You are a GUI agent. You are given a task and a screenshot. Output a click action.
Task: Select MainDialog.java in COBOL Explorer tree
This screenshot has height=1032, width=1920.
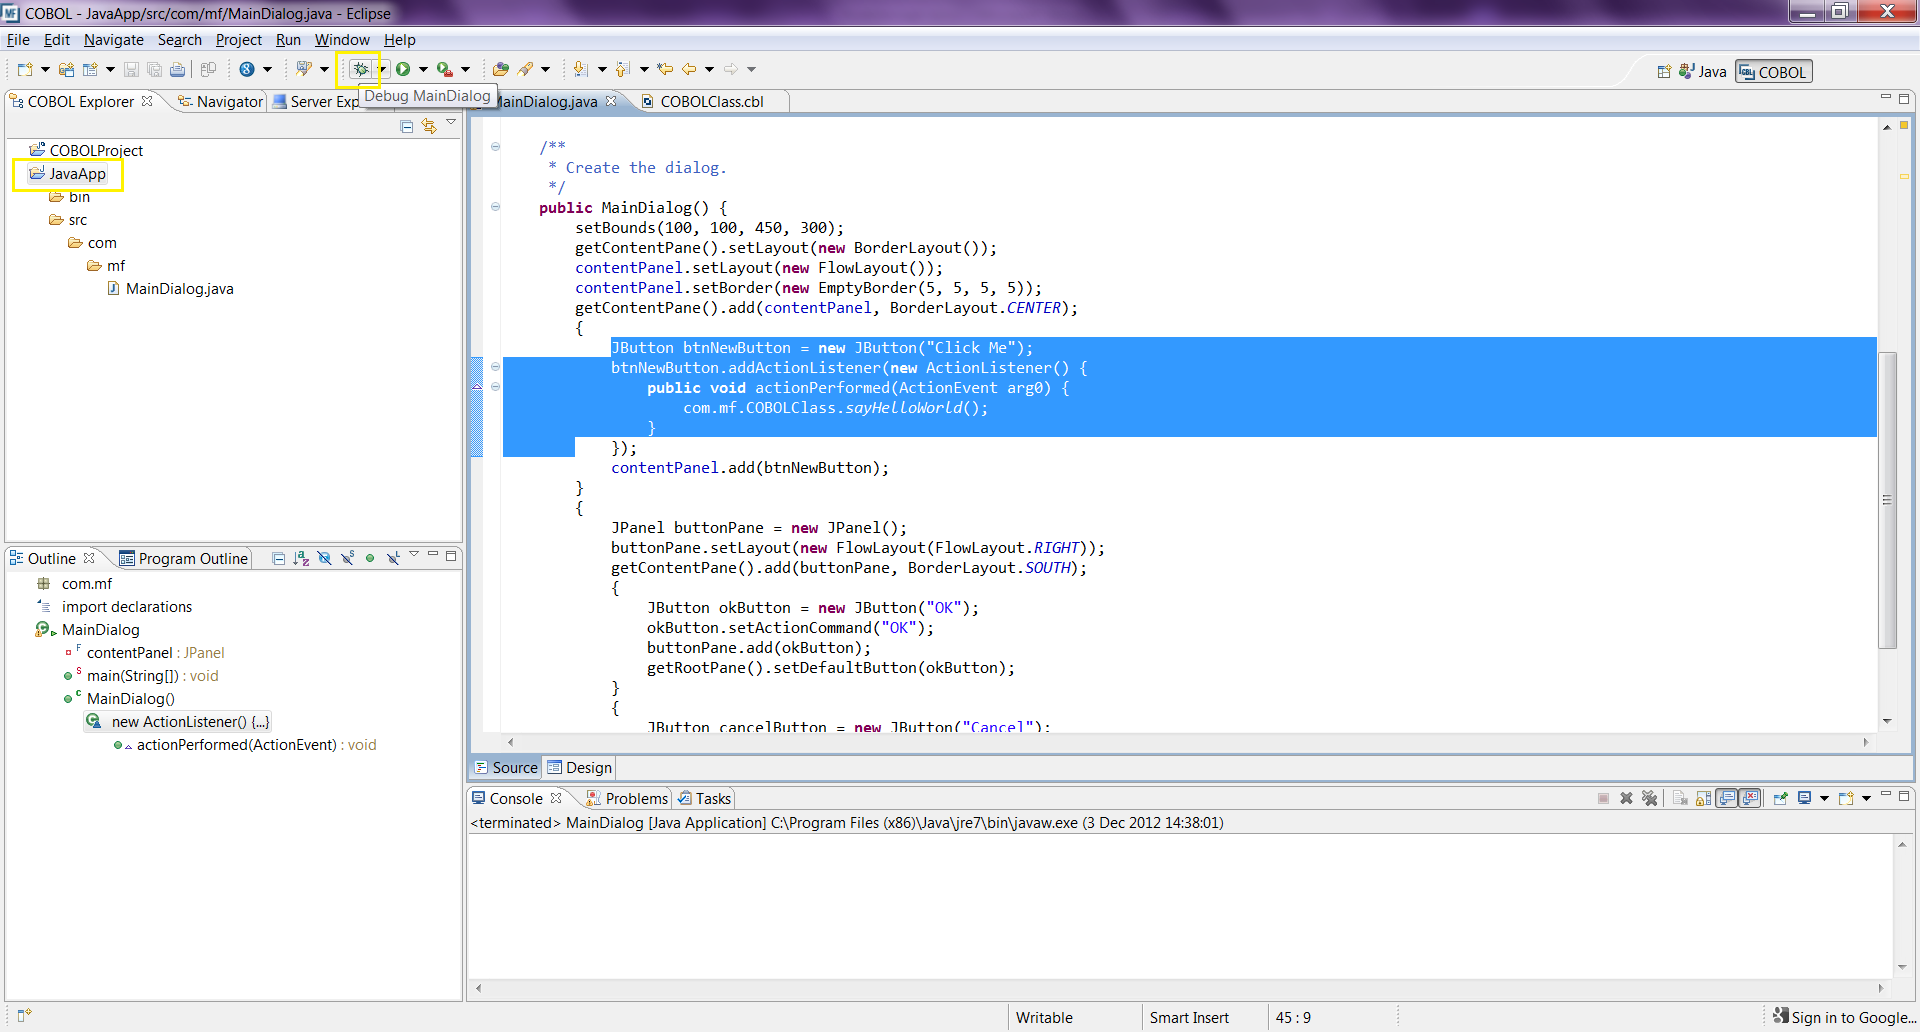point(179,289)
